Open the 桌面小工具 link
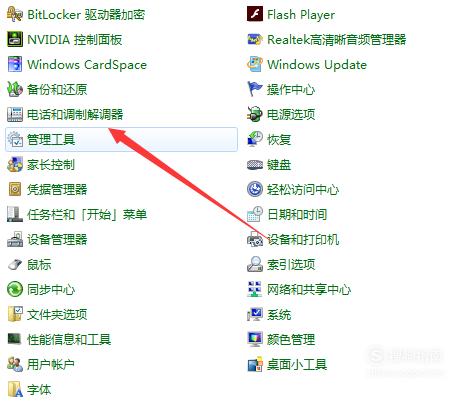The image size is (467, 402). (297, 364)
